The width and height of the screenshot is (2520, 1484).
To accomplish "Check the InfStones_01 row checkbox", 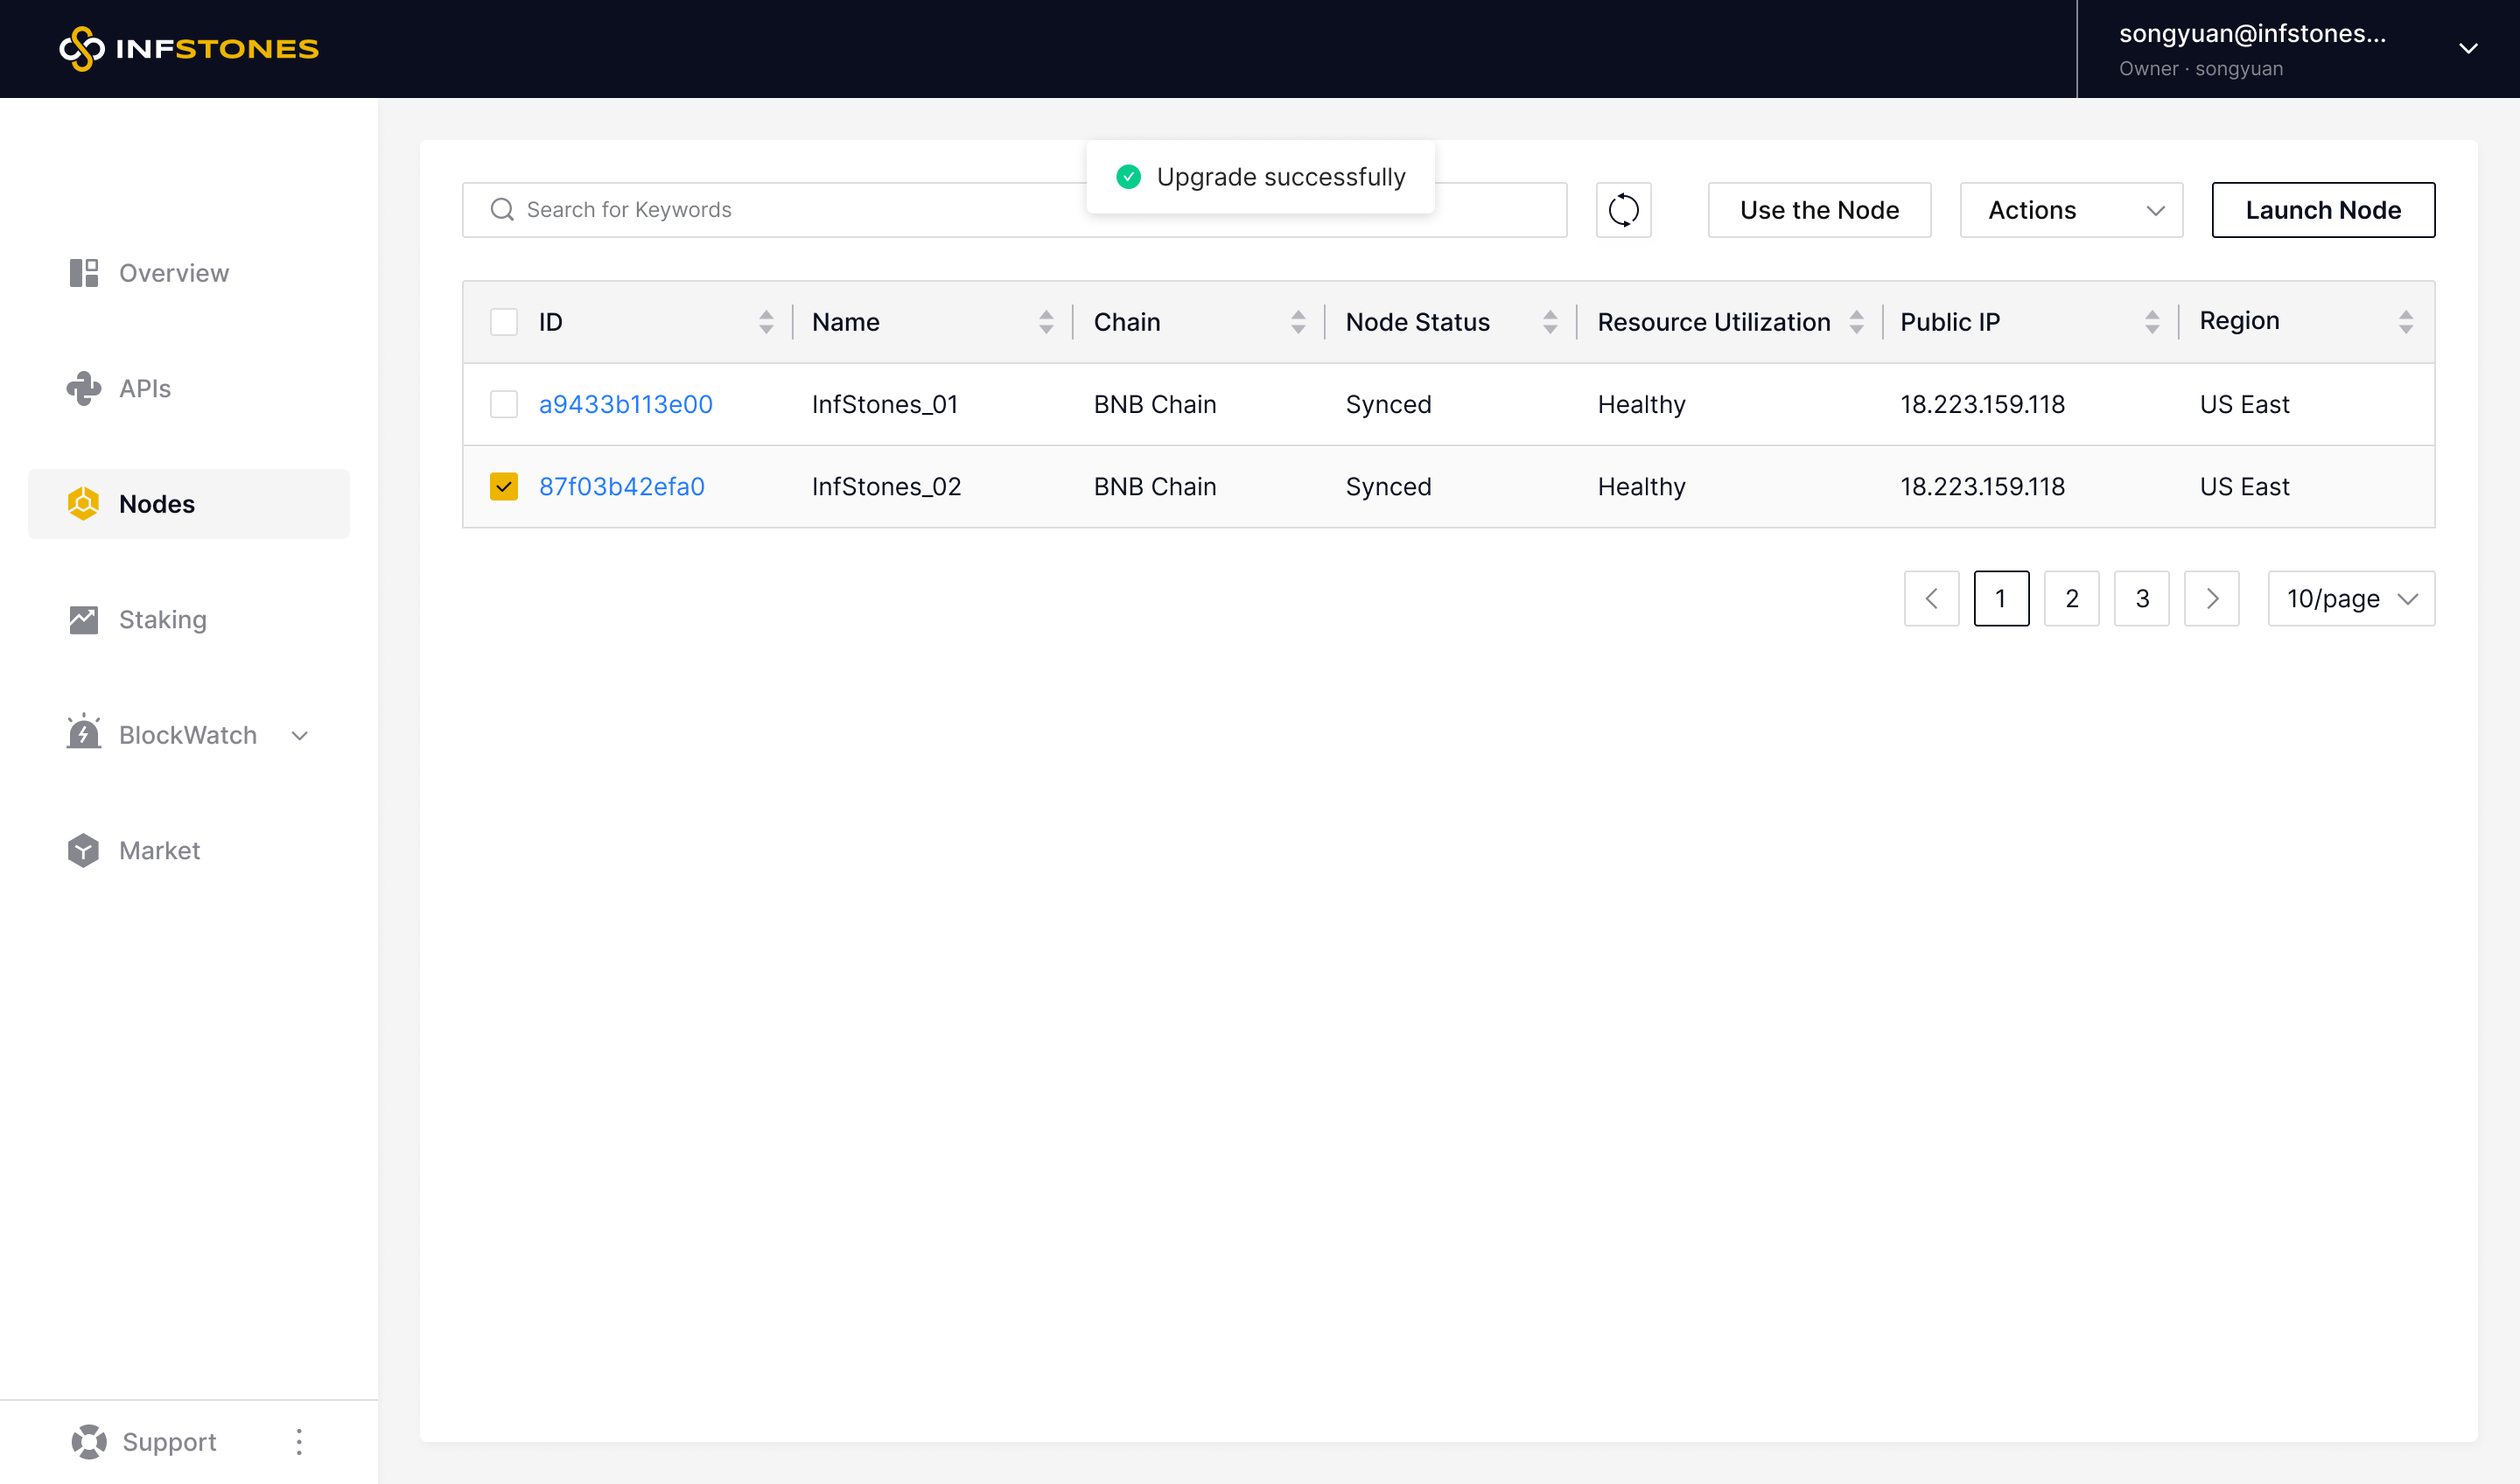I will (504, 404).
